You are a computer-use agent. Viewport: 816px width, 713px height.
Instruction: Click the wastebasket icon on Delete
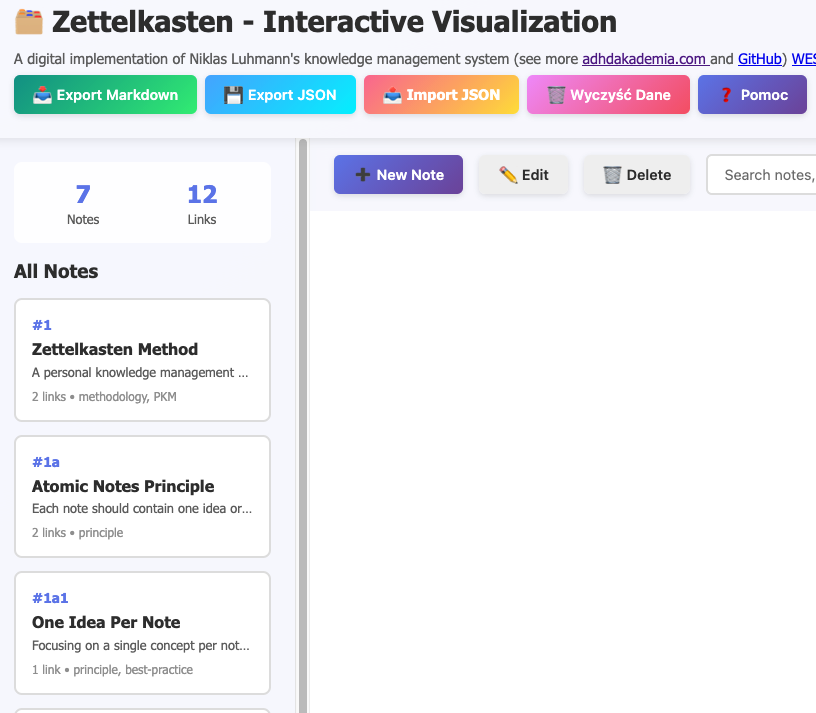click(x=612, y=175)
